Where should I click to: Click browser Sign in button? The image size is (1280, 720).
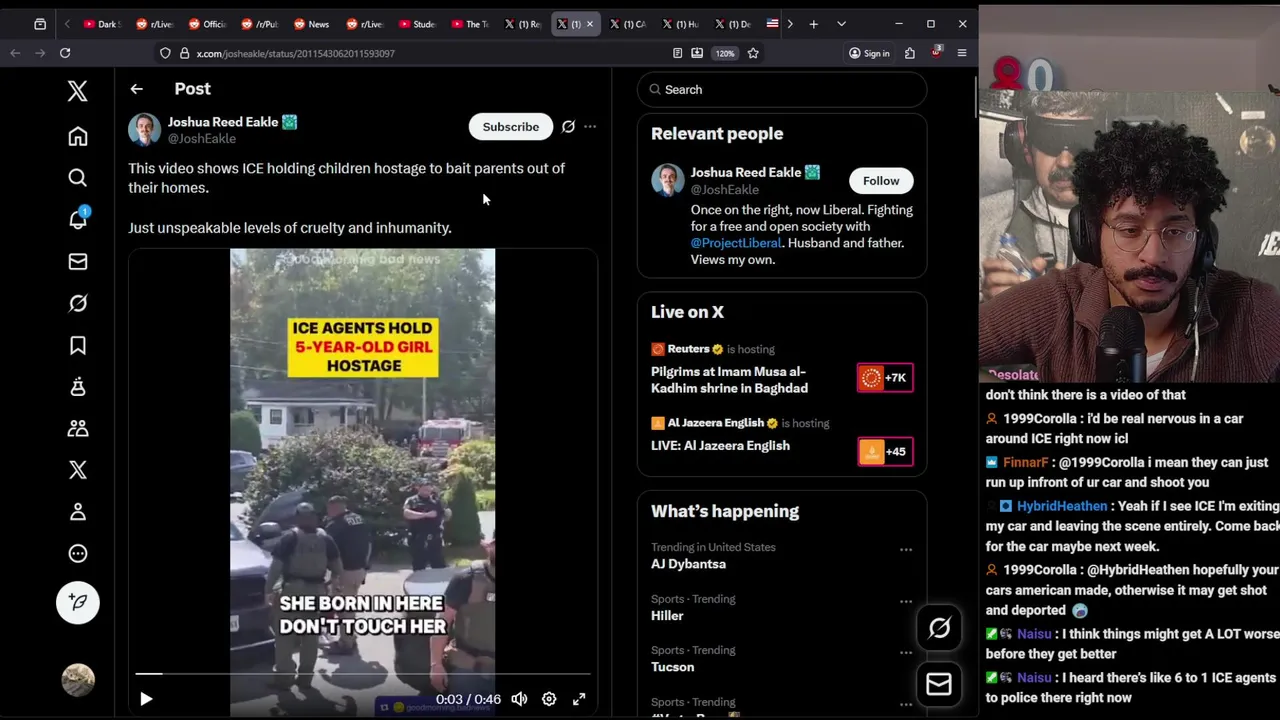pos(869,53)
